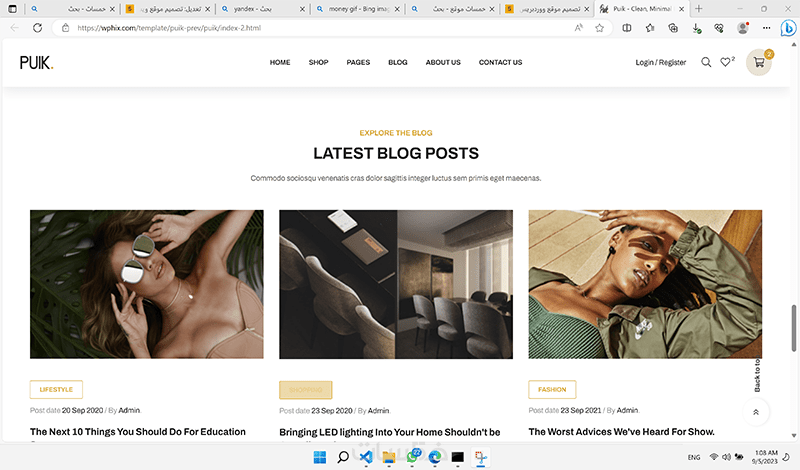Open the PAGES navigation menu
The image size is (800, 470).
pyautogui.click(x=358, y=62)
